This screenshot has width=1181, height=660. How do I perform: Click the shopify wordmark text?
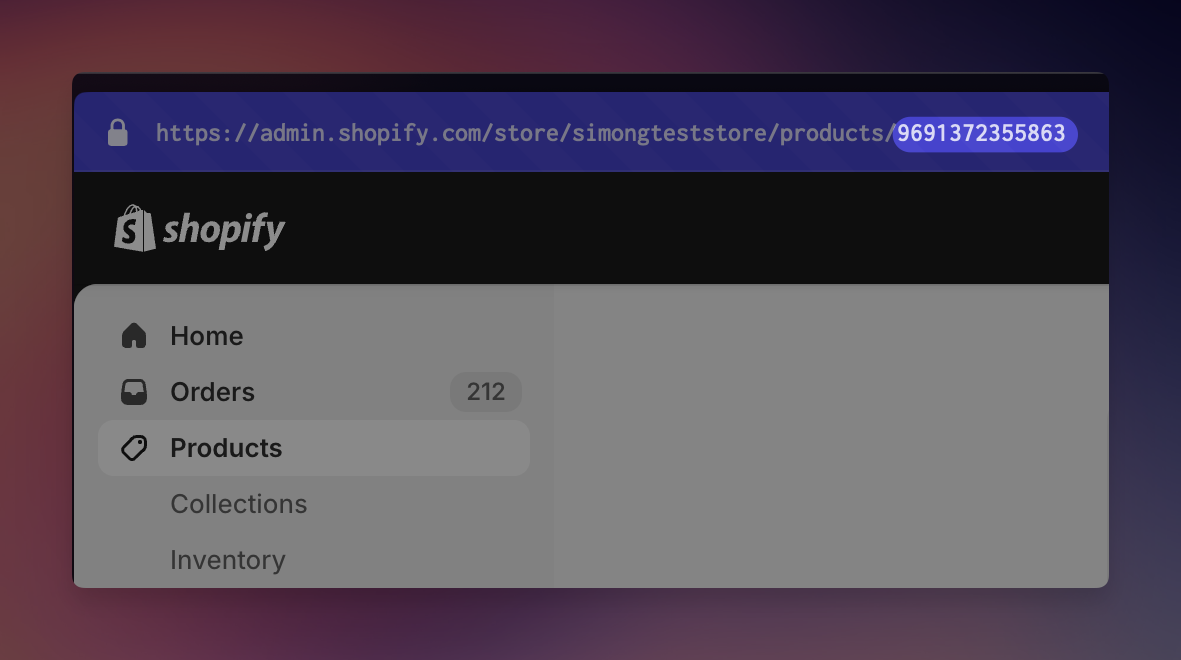click(x=224, y=230)
